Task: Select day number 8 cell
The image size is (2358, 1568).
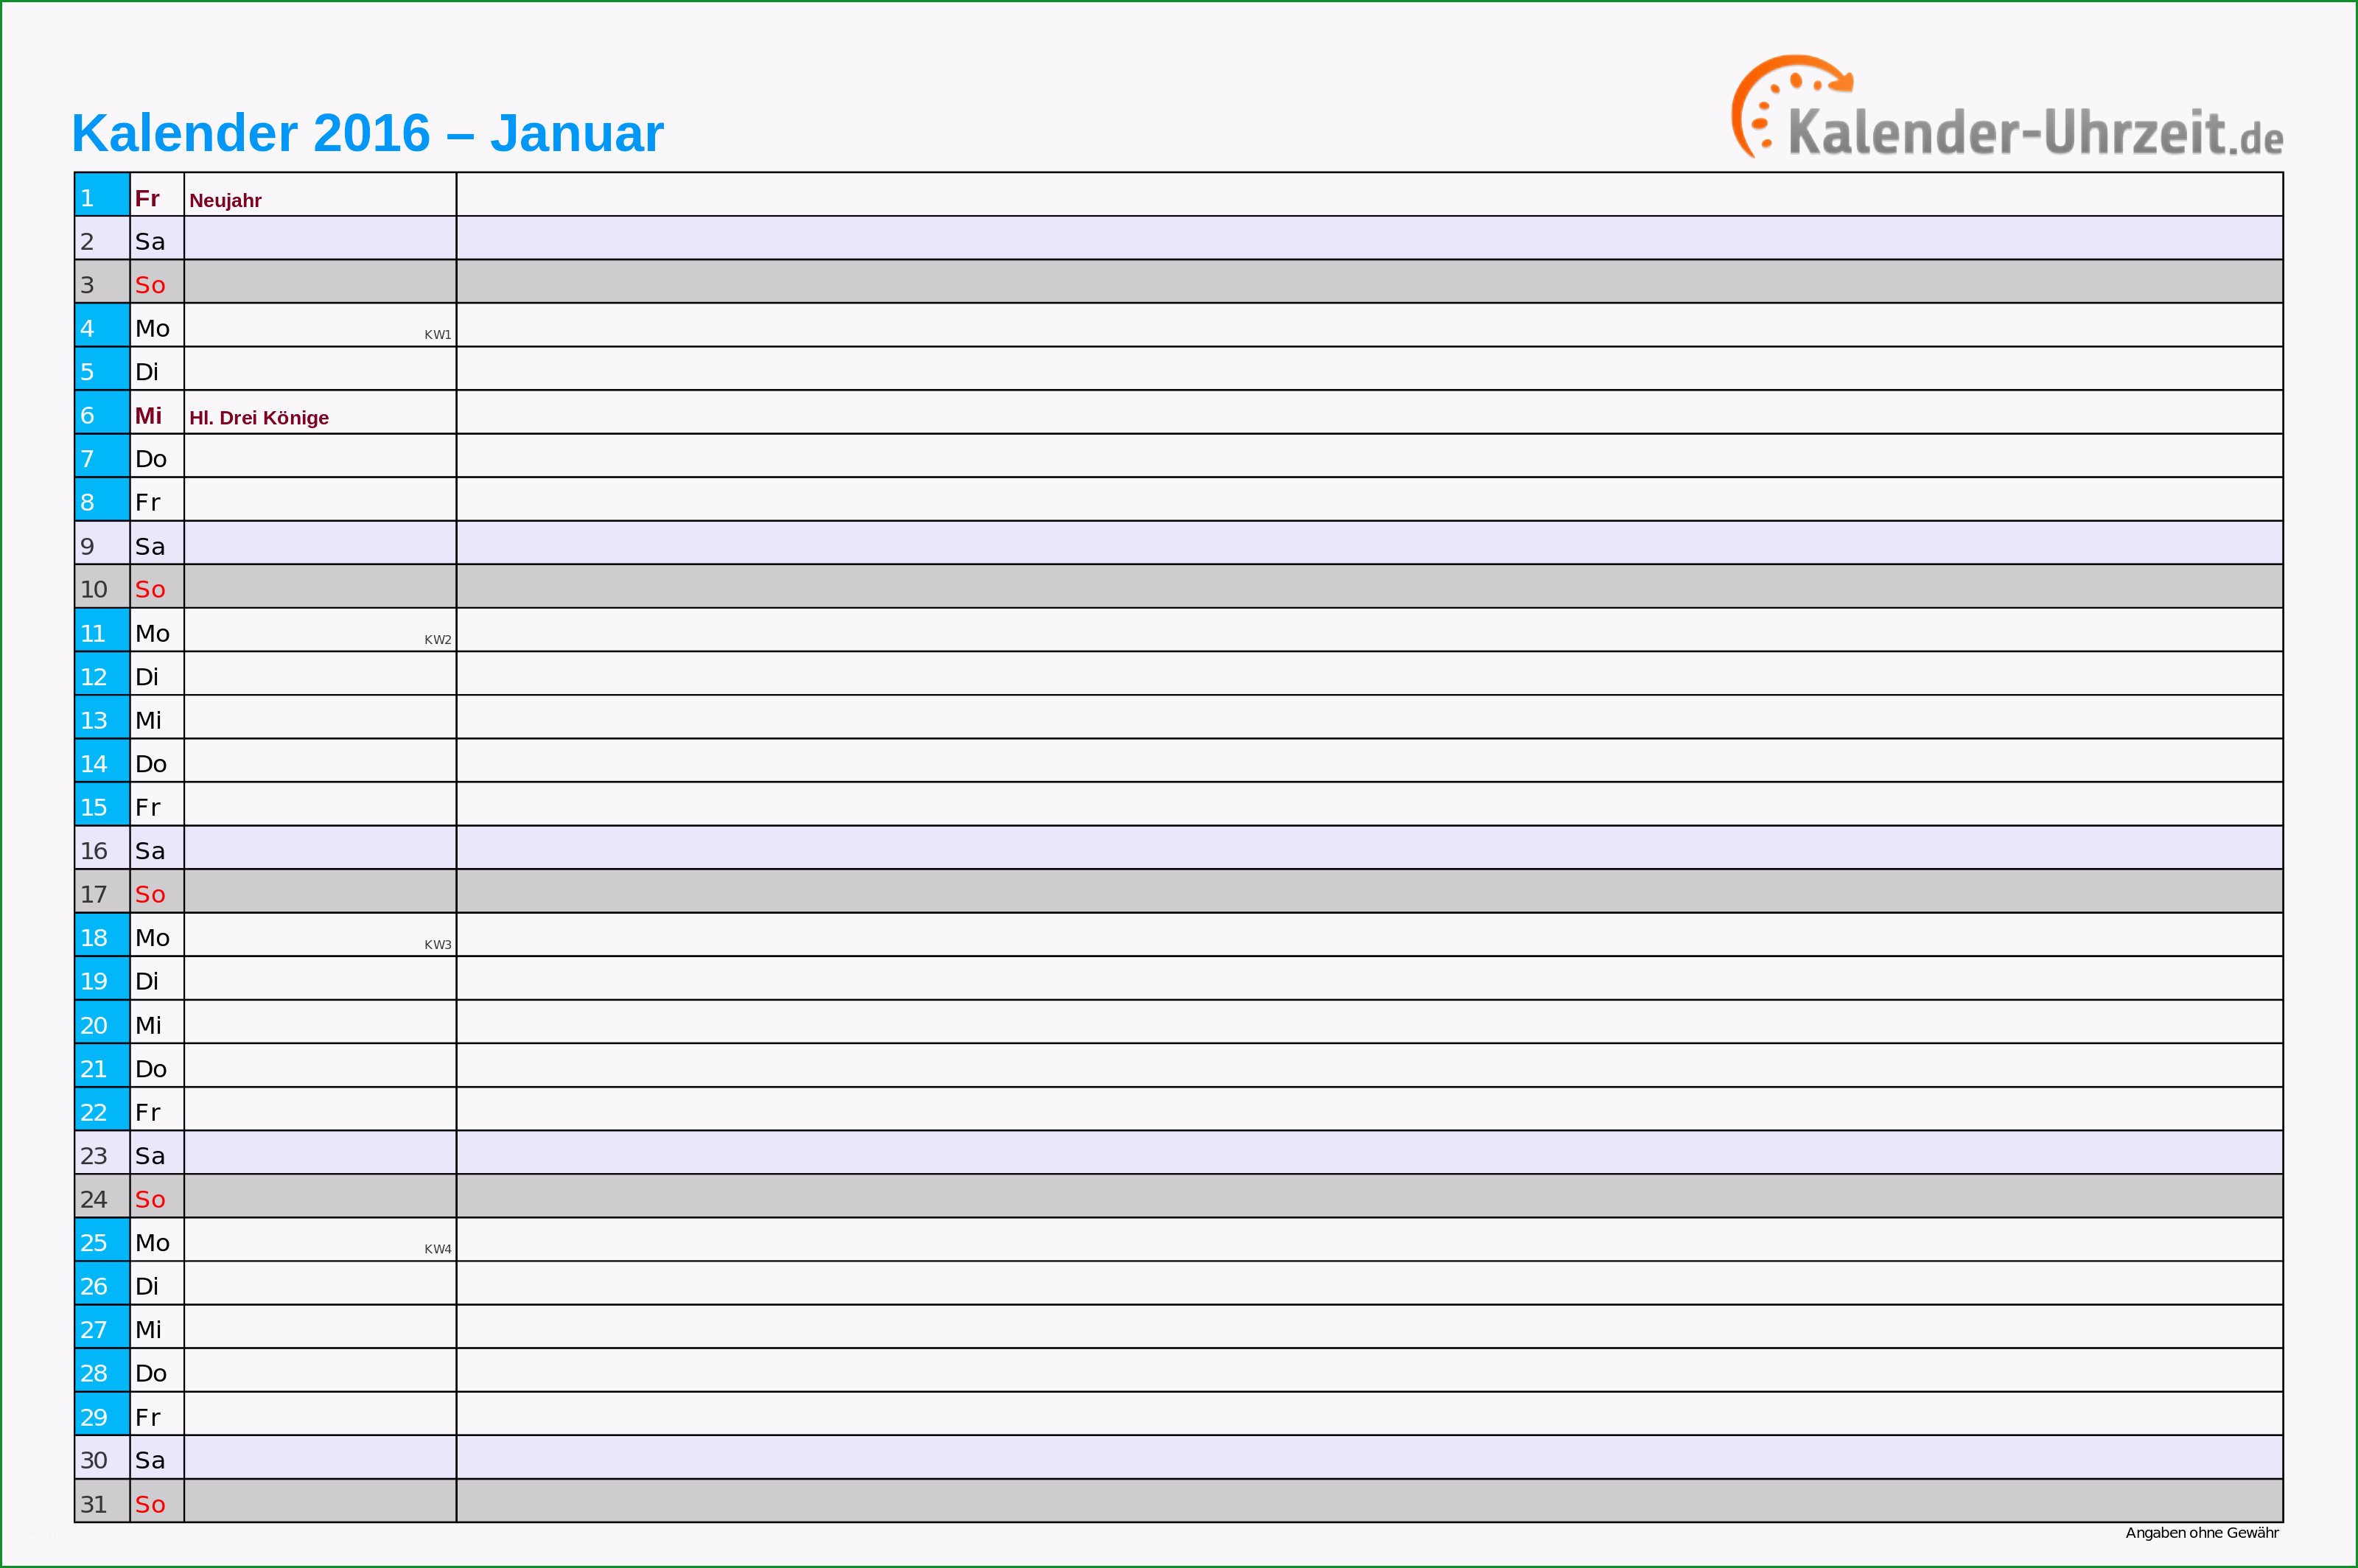Action: tap(102, 499)
